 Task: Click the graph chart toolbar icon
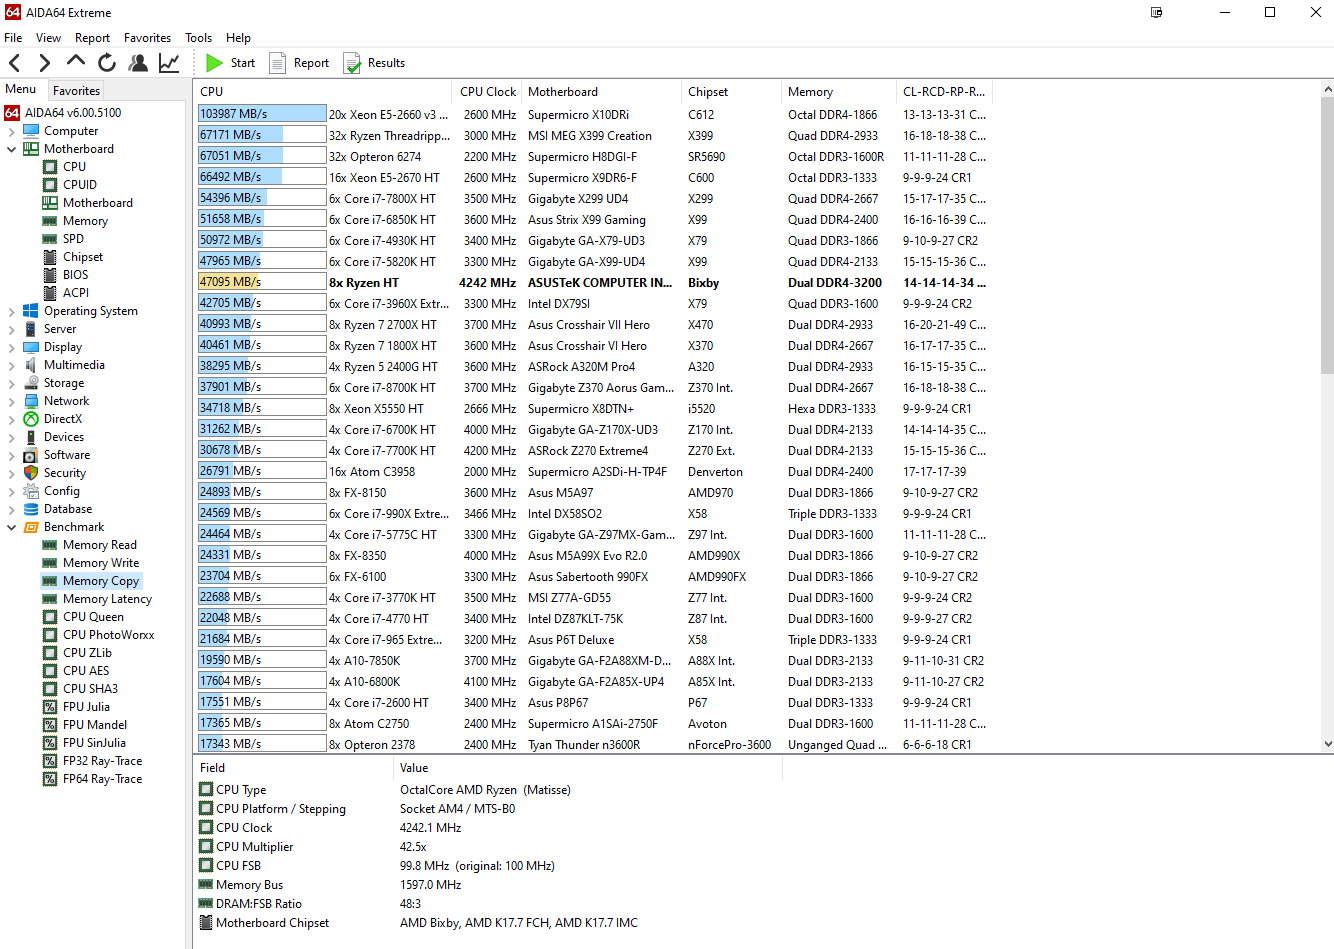(x=169, y=63)
